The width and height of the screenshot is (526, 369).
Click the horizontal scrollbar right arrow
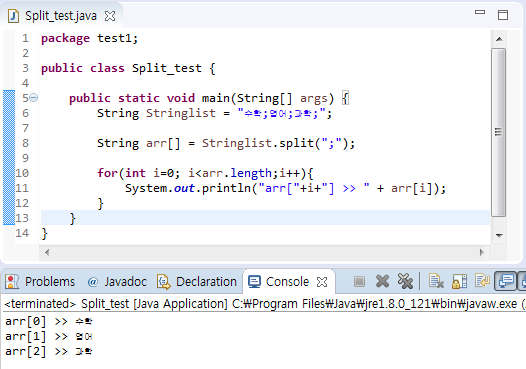tap(482, 252)
